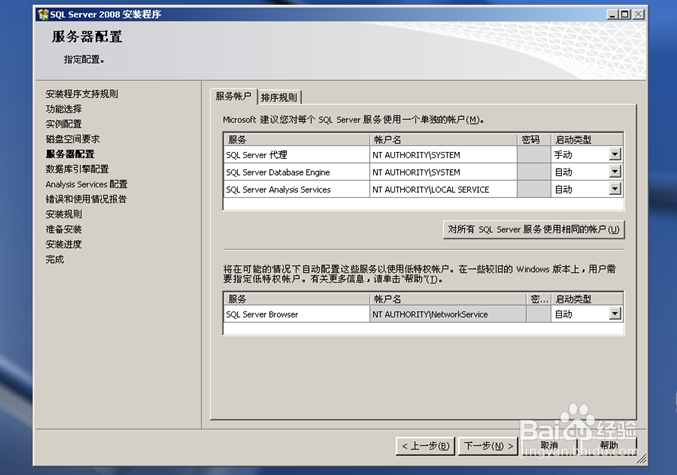Close the SQL Server 2008 setup window
The width and height of the screenshot is (677, 475).
coord(639,14)
